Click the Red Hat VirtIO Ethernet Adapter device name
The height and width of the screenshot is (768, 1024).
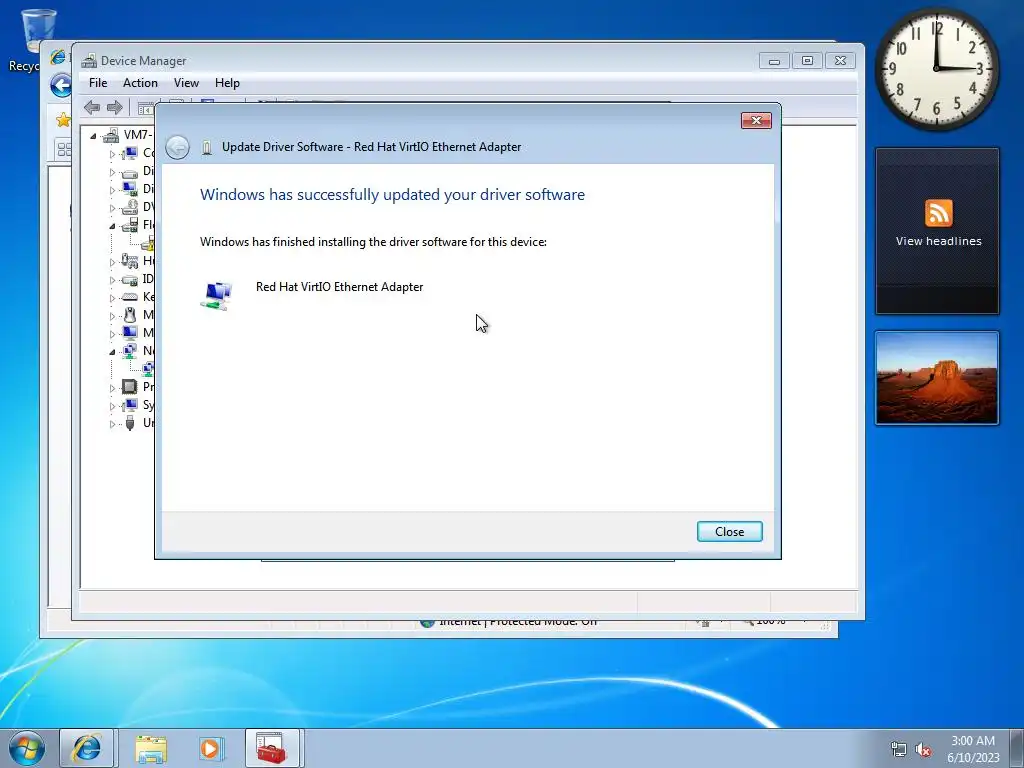[x=339, y=287]
